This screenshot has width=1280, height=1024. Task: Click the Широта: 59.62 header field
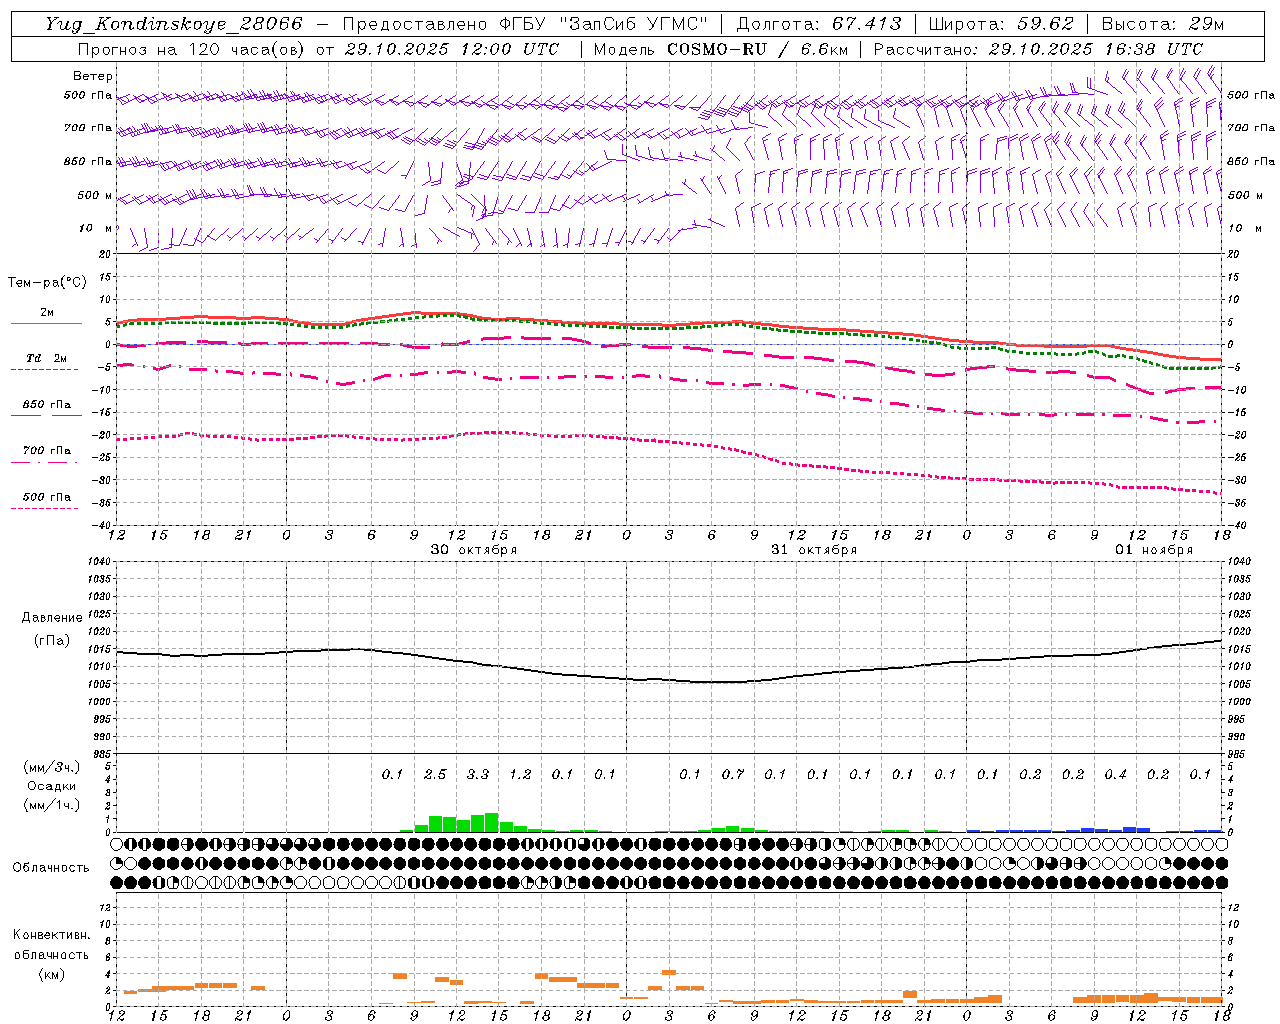(x=1001, y=24)
